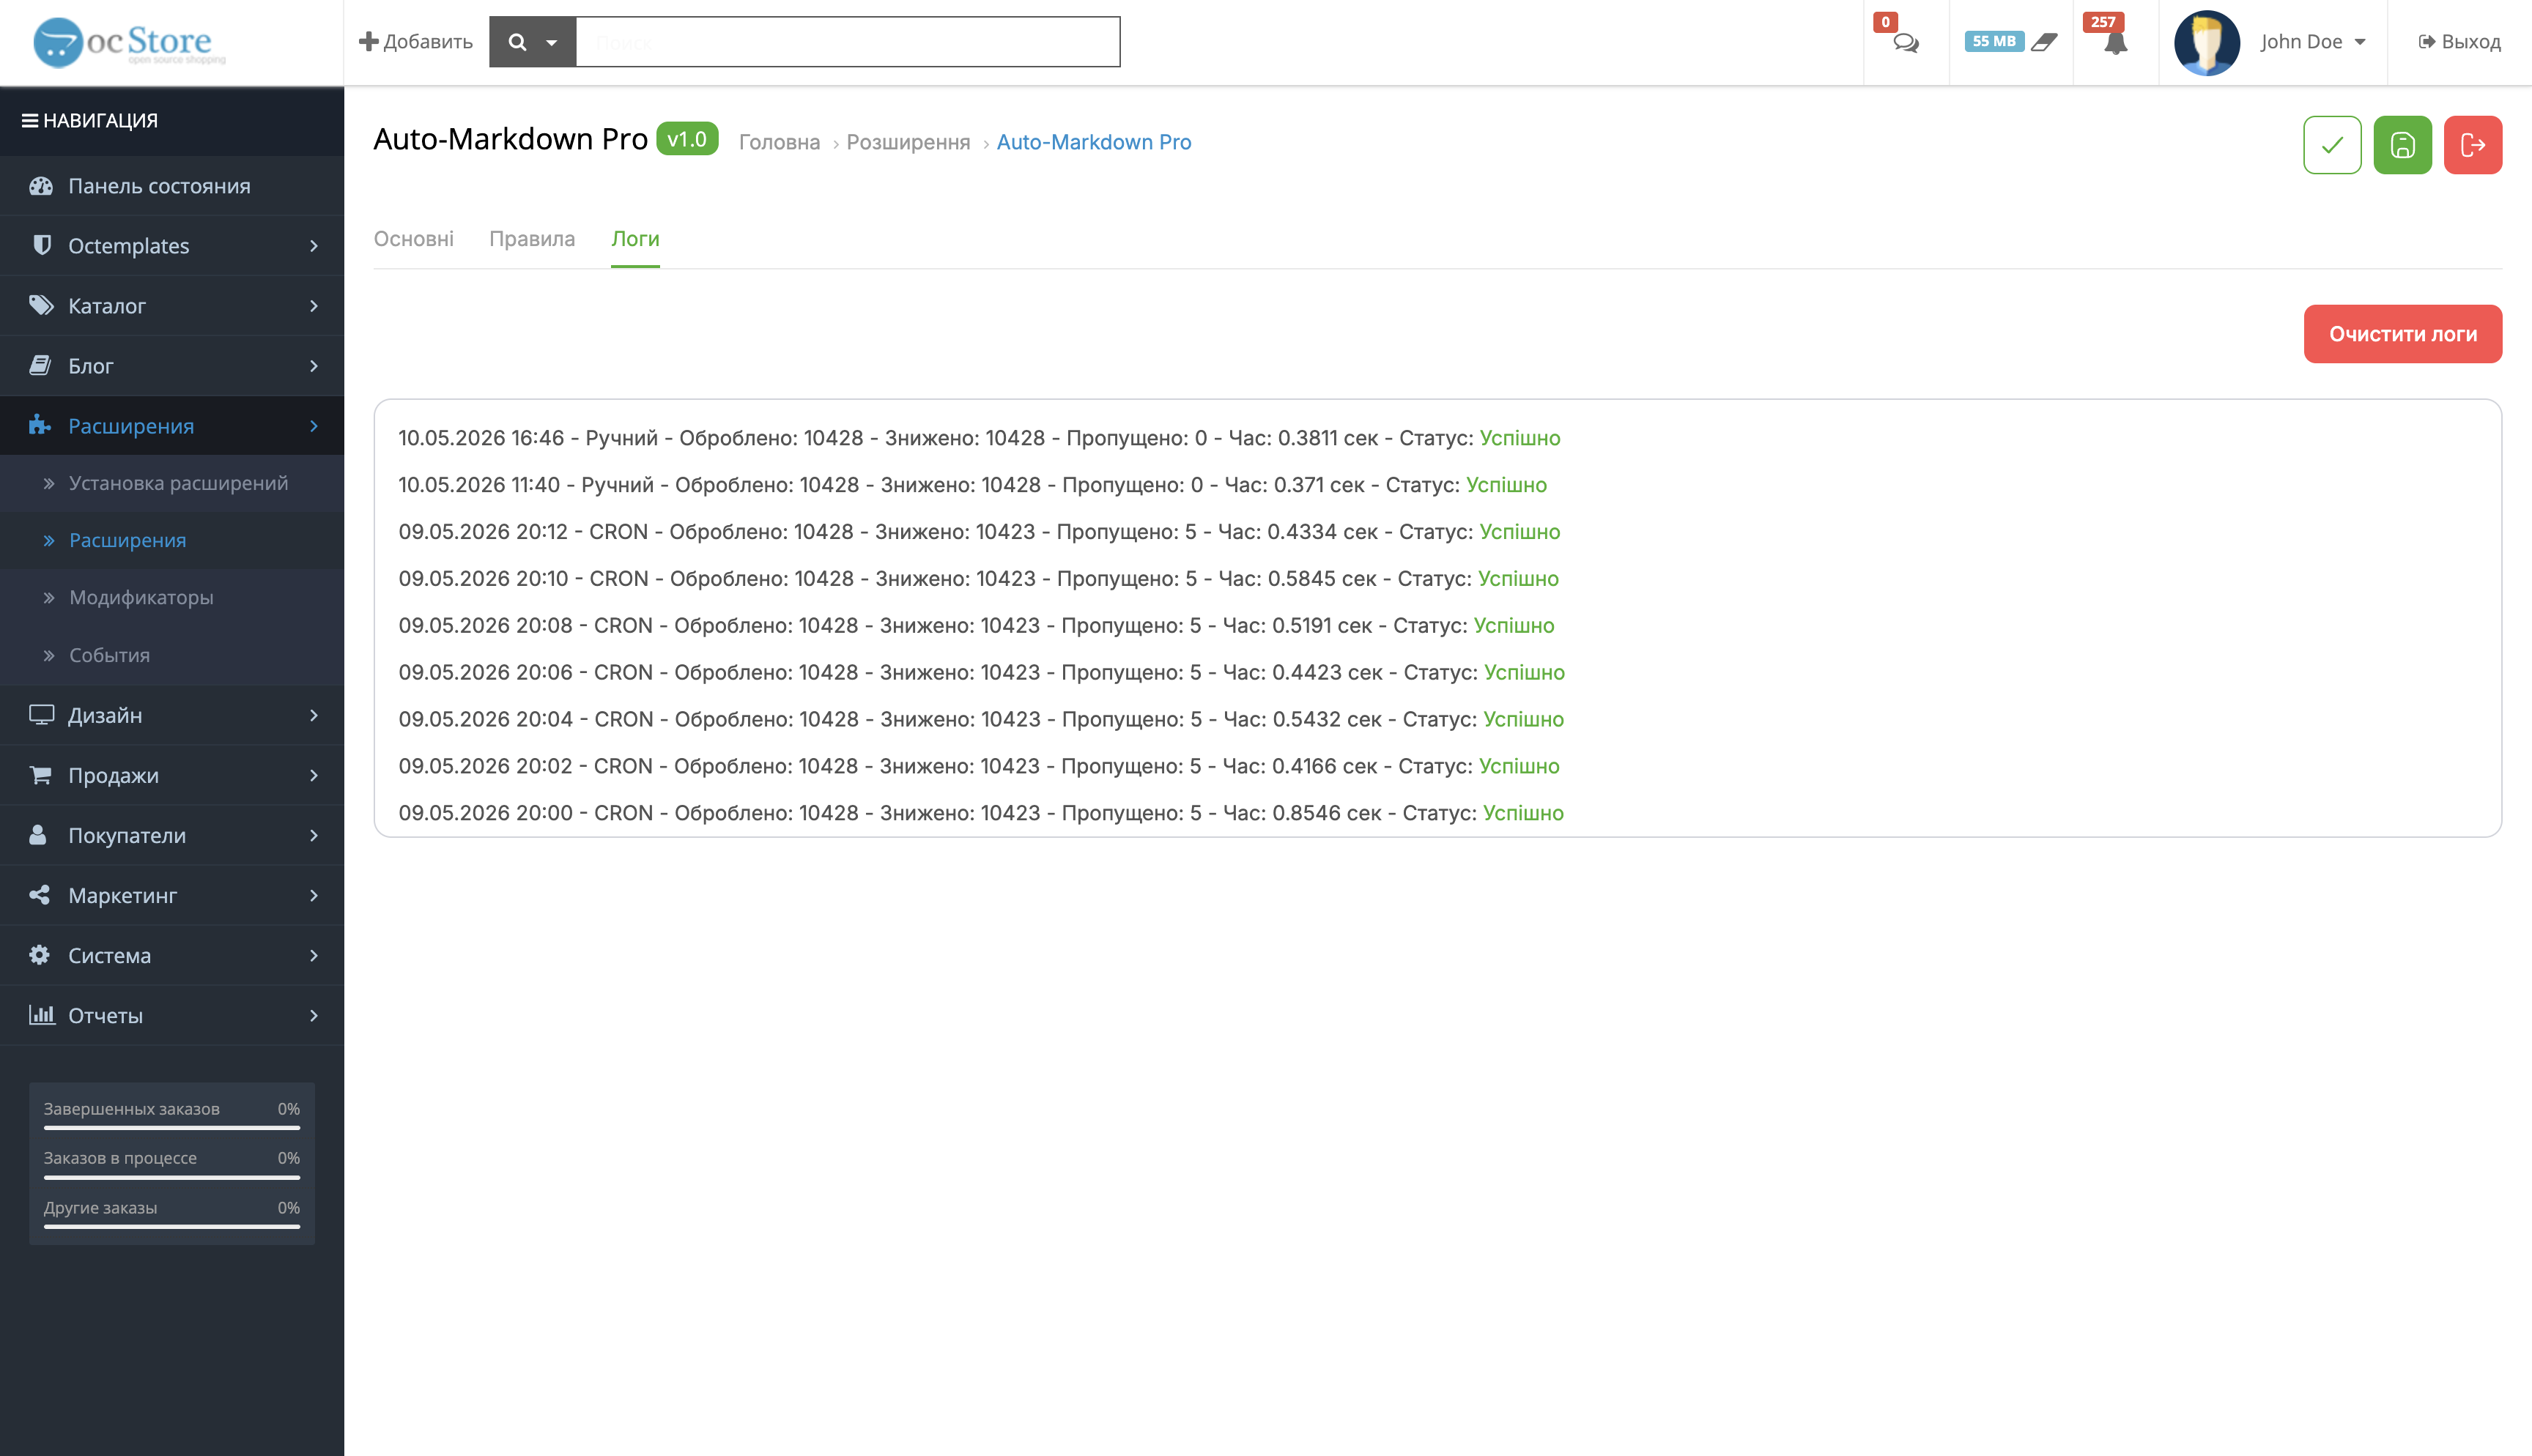Click the 257 notifications count badge
2532x1456 pixels.
(2102, 21)
